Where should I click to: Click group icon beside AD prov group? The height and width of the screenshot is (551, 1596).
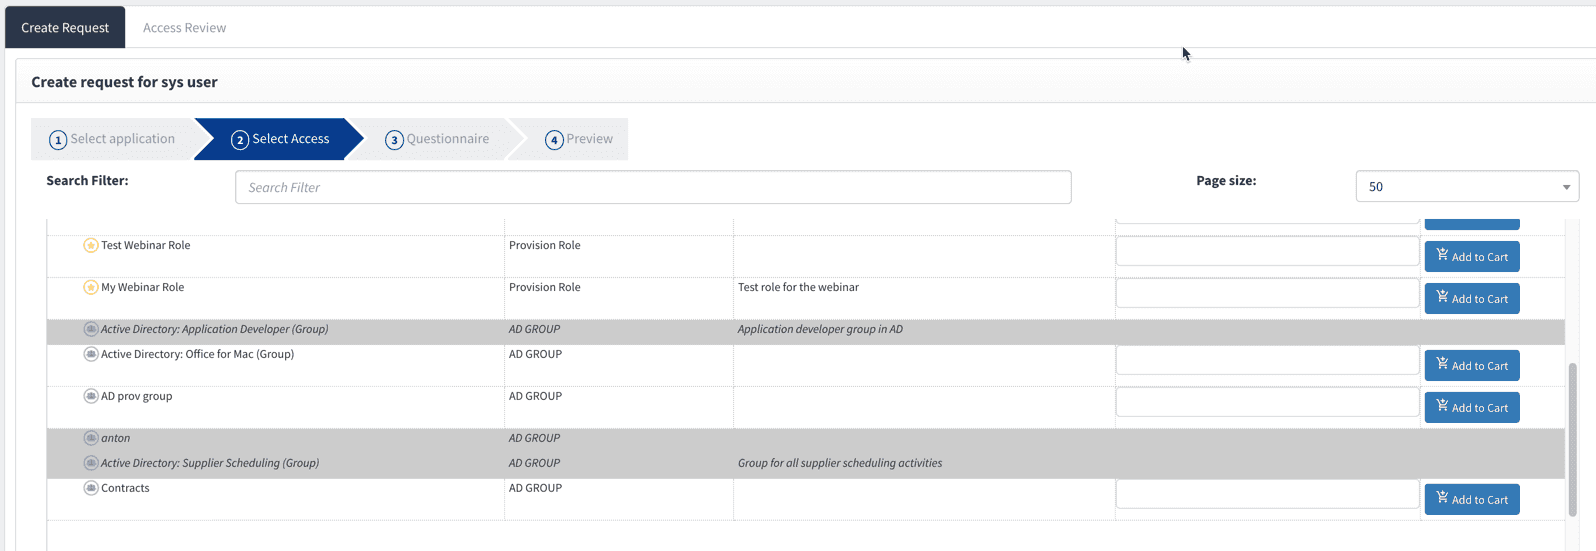[90, 397]
